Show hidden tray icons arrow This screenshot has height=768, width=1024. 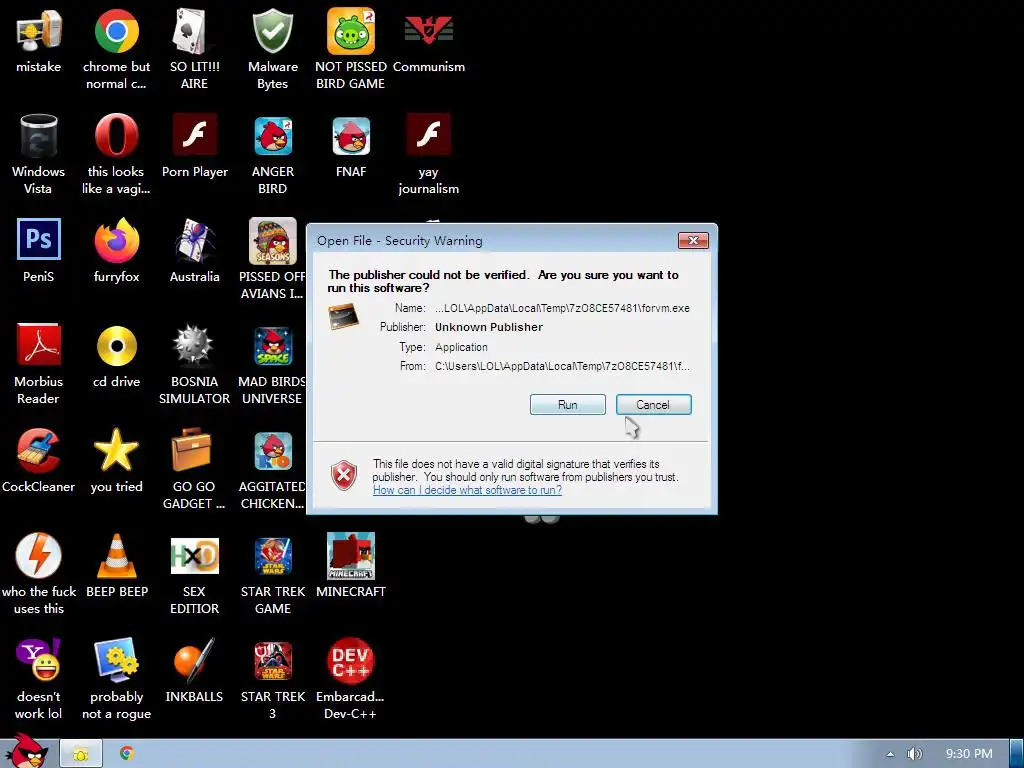(x=889, y=754)
